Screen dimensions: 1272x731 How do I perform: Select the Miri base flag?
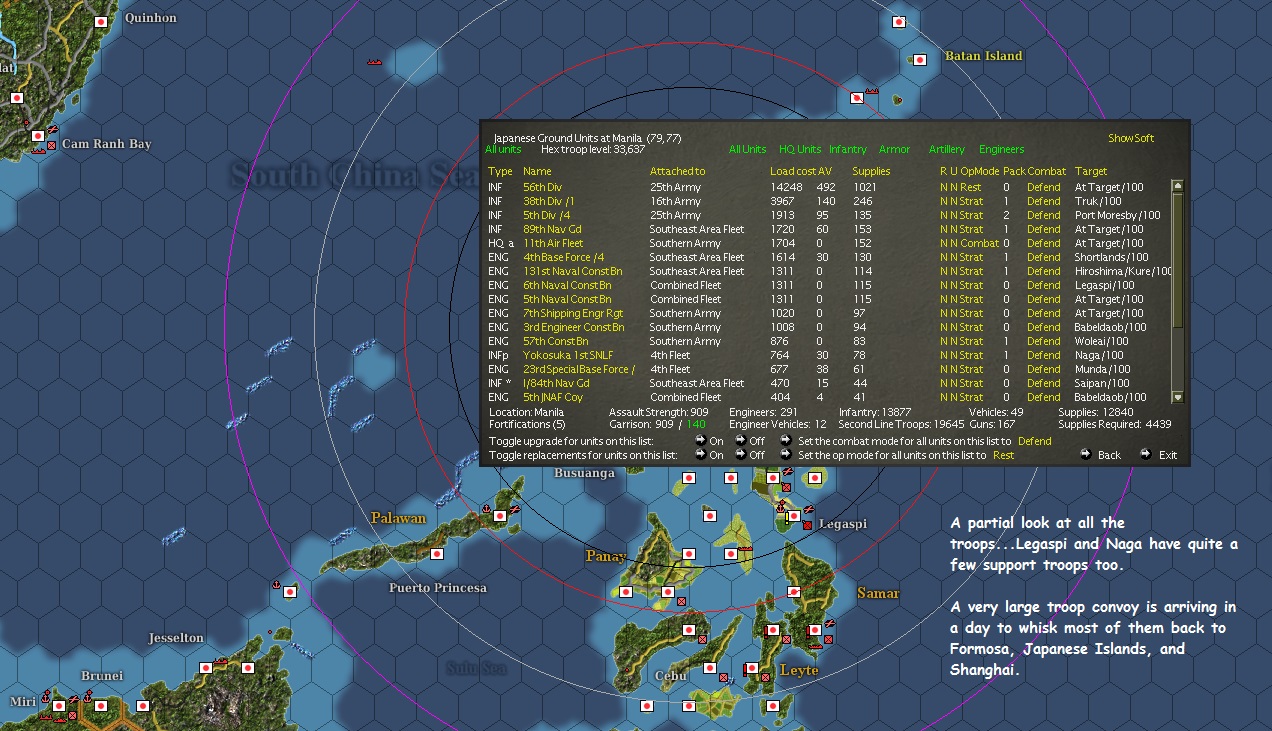pyautogui.click(x=59, y=706)
